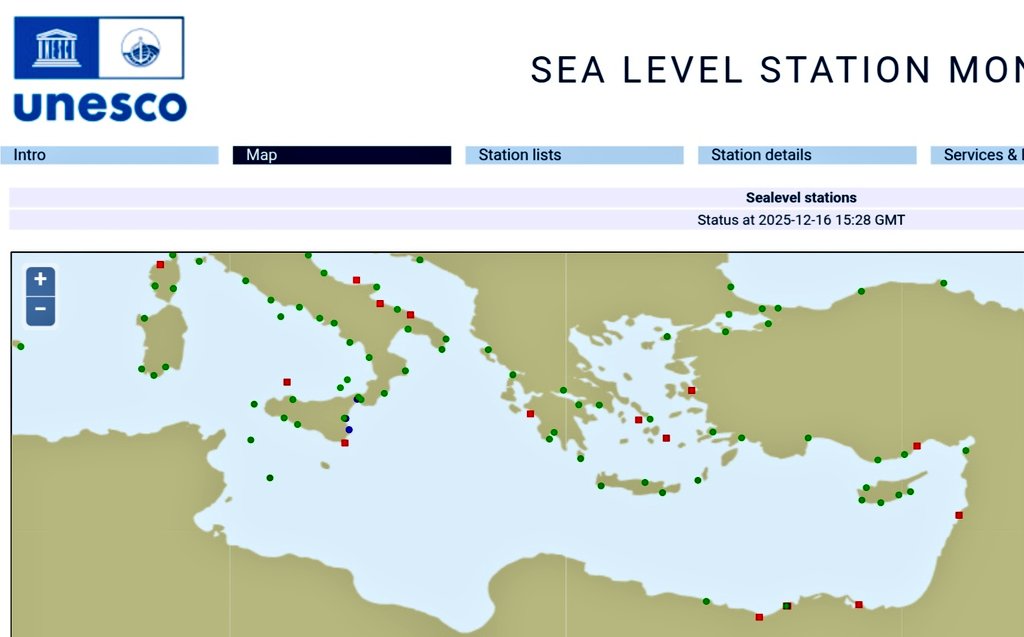Select easternmost red marker on Egyptian coast
The image size is (1024, 637).
(x=859, y=605)
